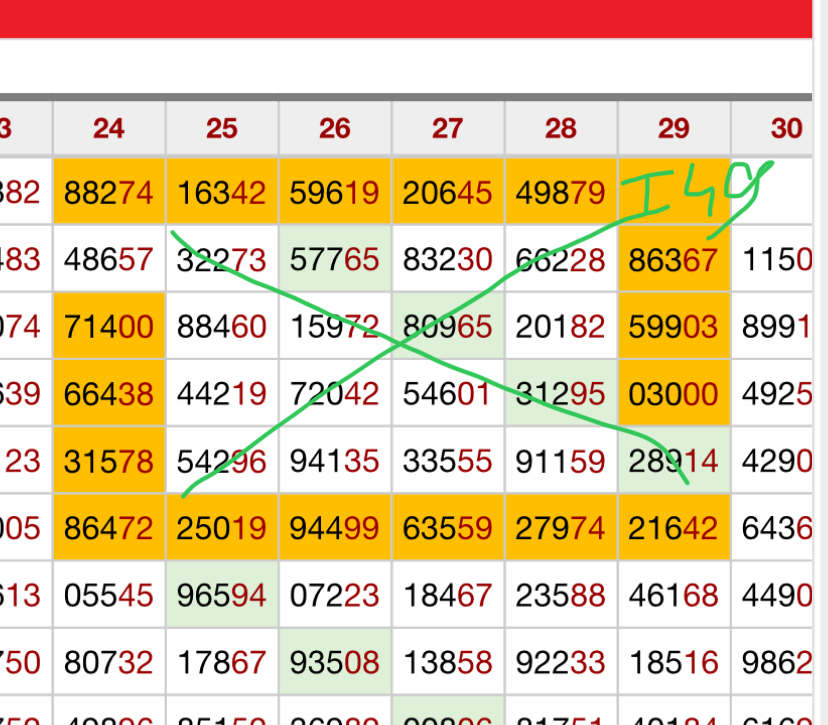The image size is (828, 725).
Task: Select green cell 31295
Action: (561, 394)
